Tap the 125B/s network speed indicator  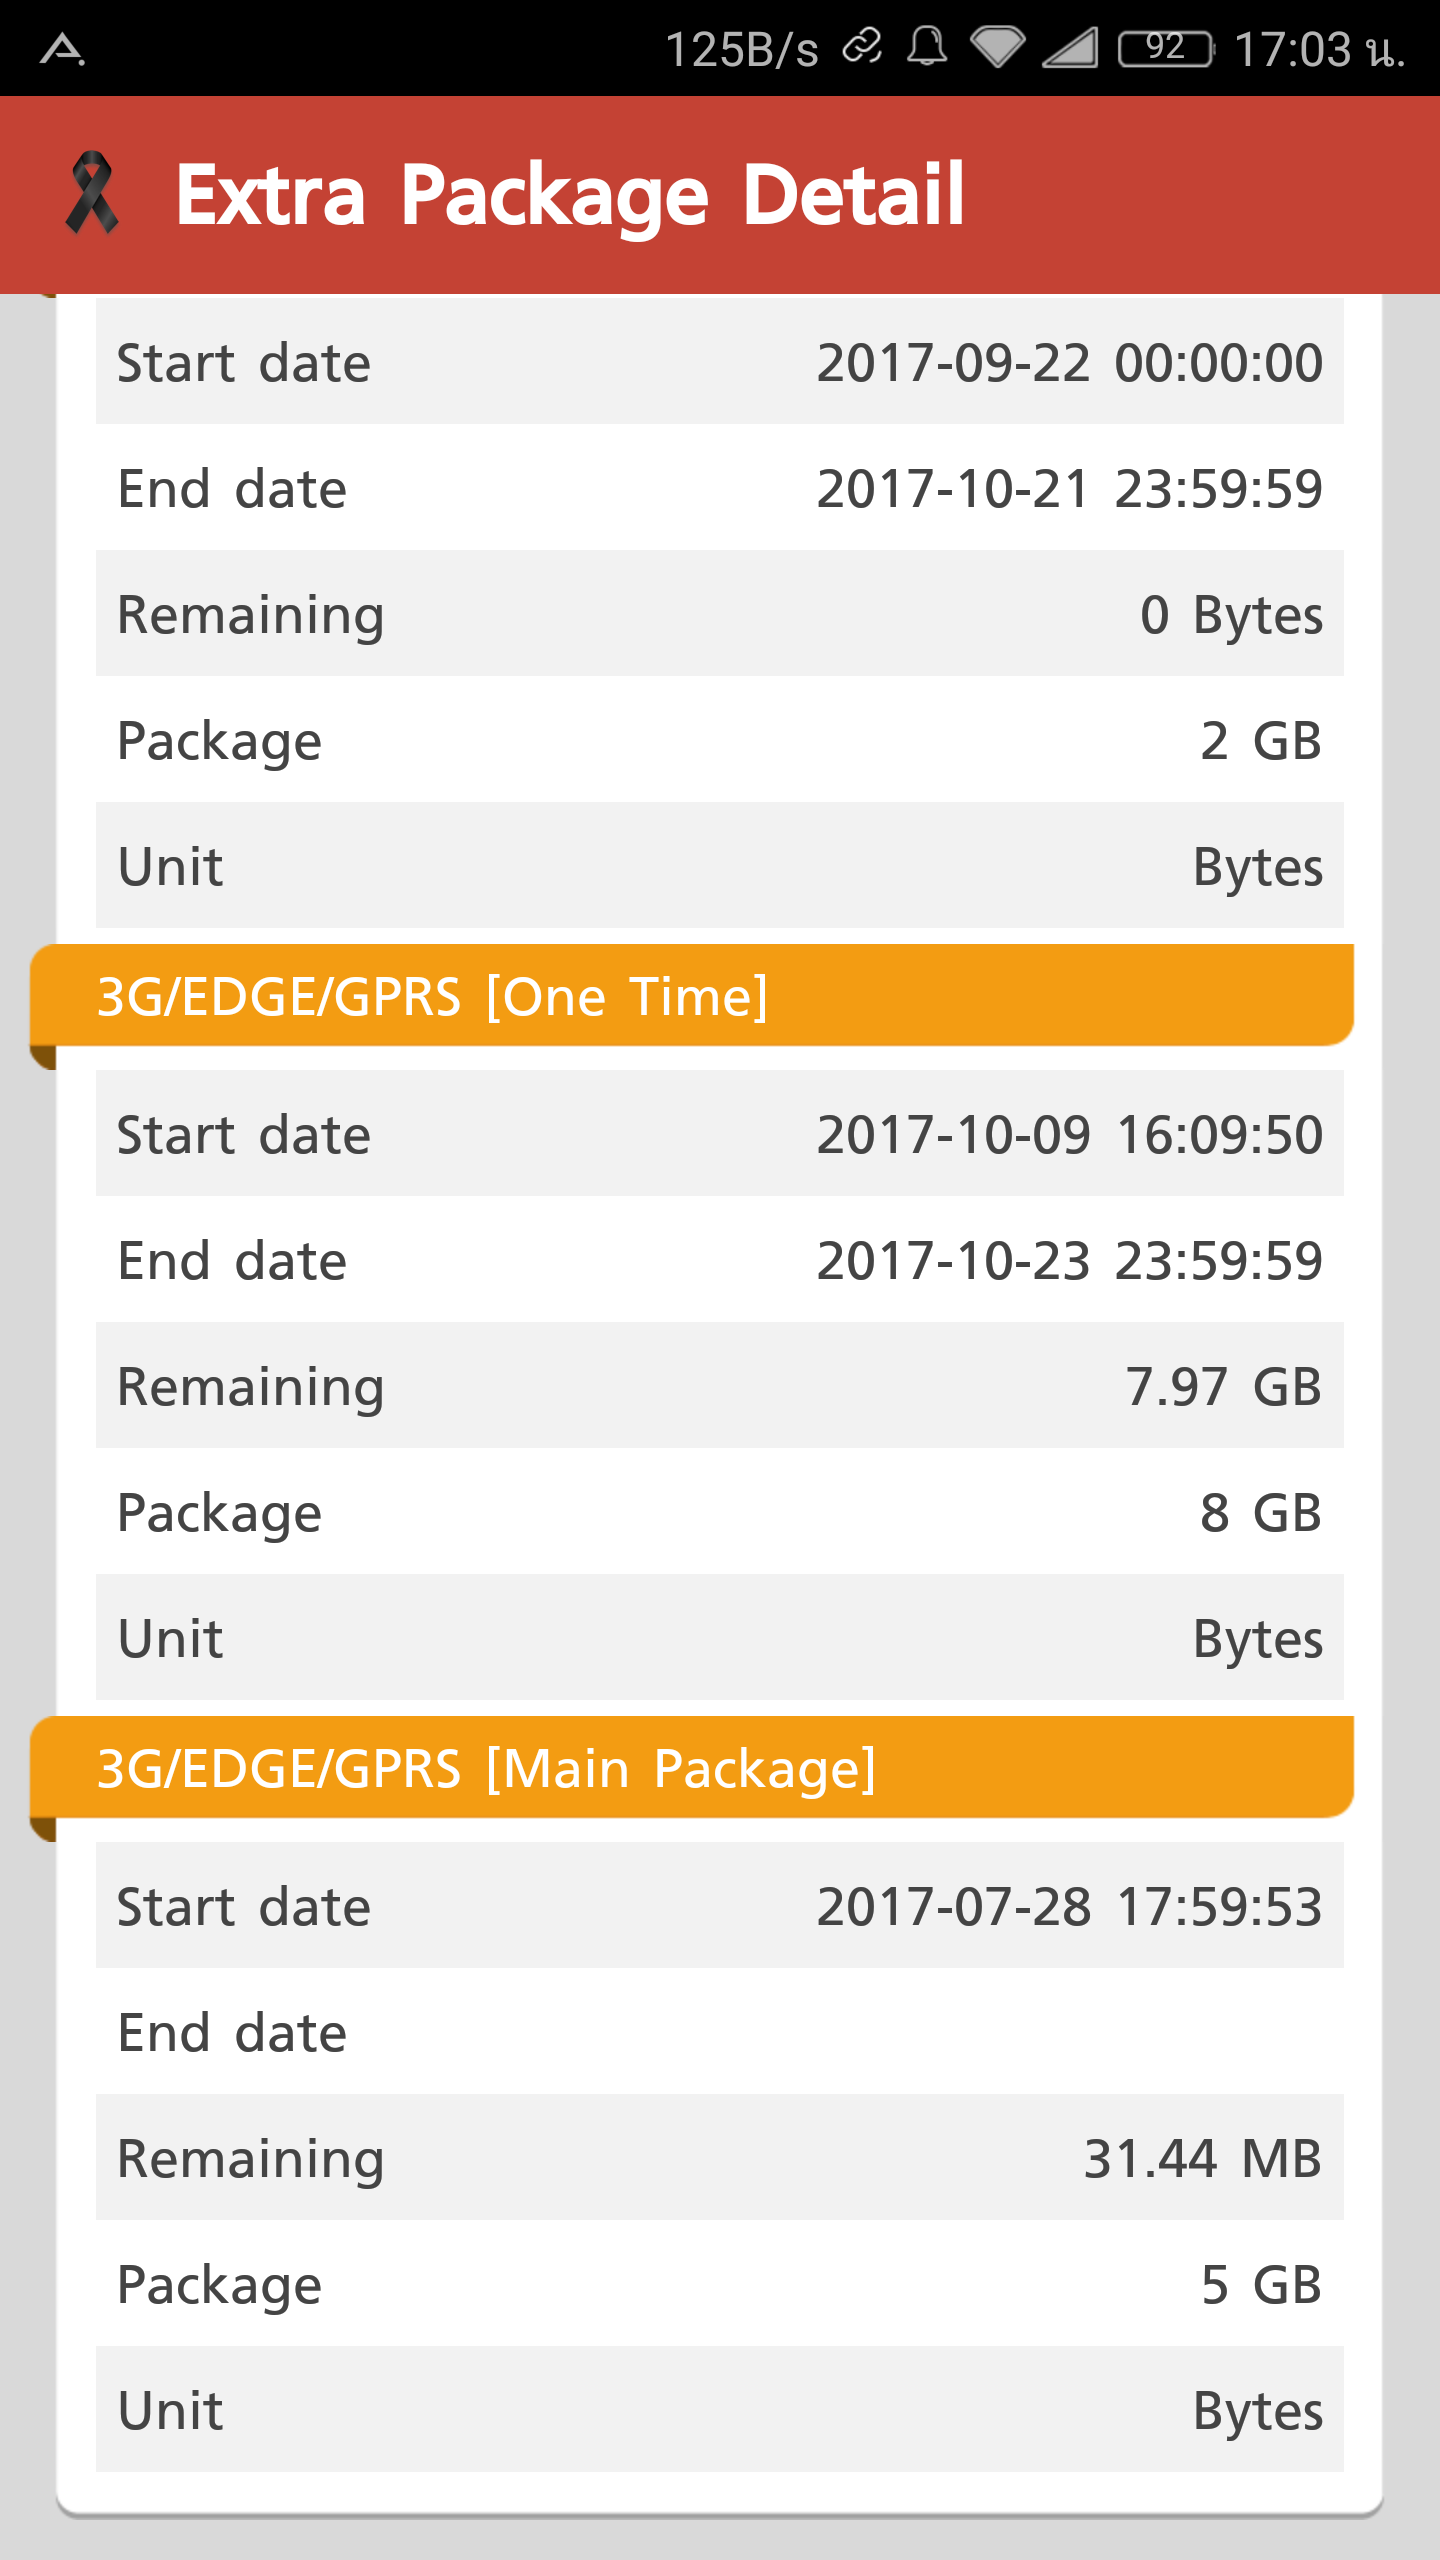[x=742, y=49]
